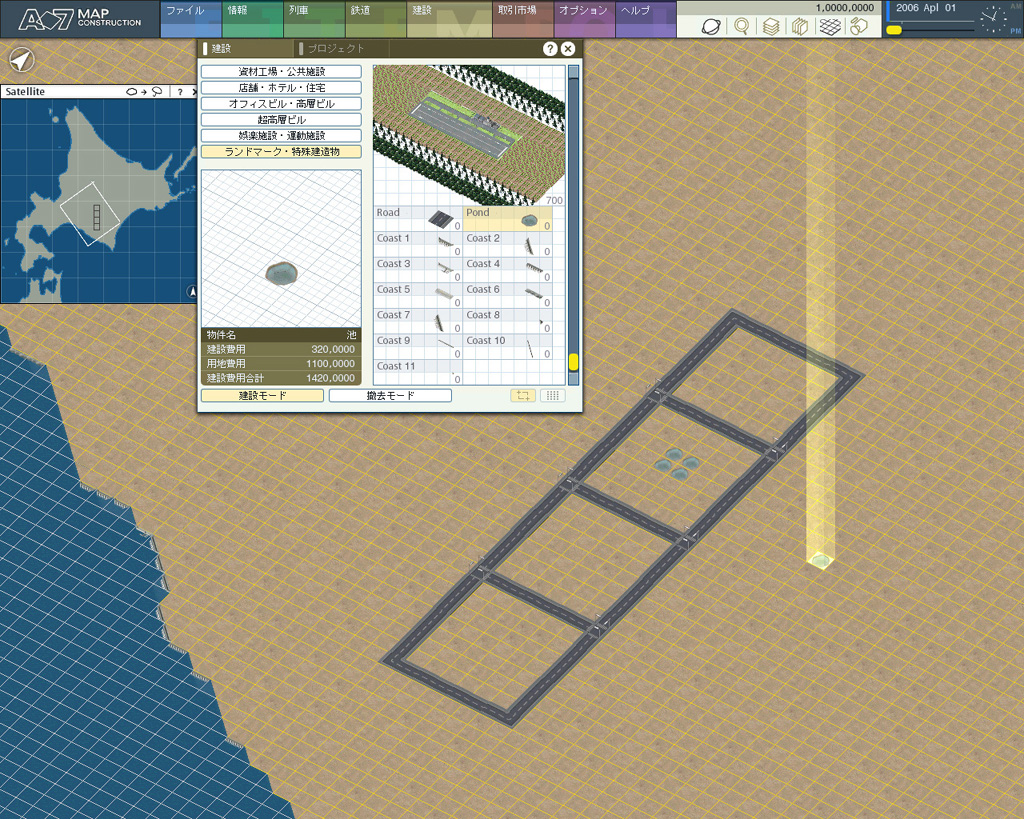Image resolution: width=1024 pixels, height=819 pixels.
Task: Select the Coast 6 item
Action: point(507,295)
